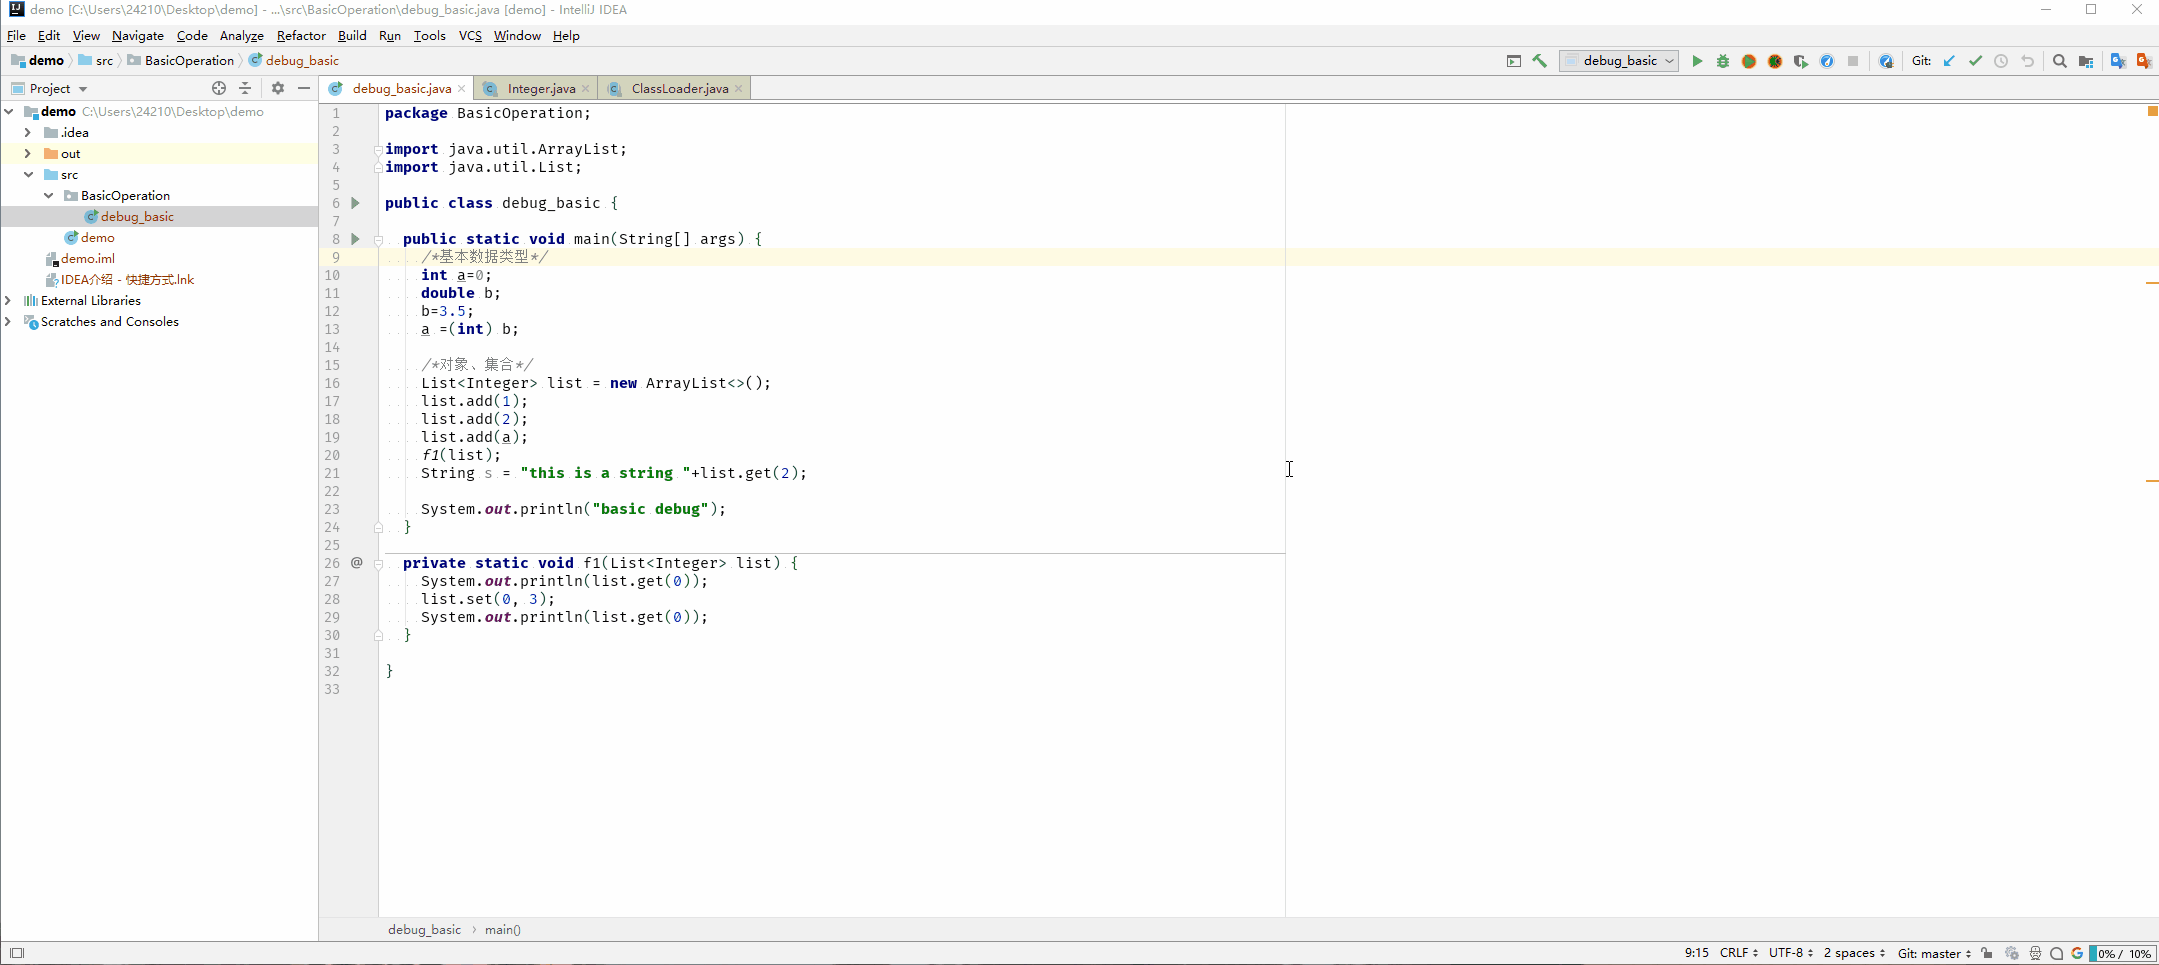Open the VCS menu

(x=470, y=36)
